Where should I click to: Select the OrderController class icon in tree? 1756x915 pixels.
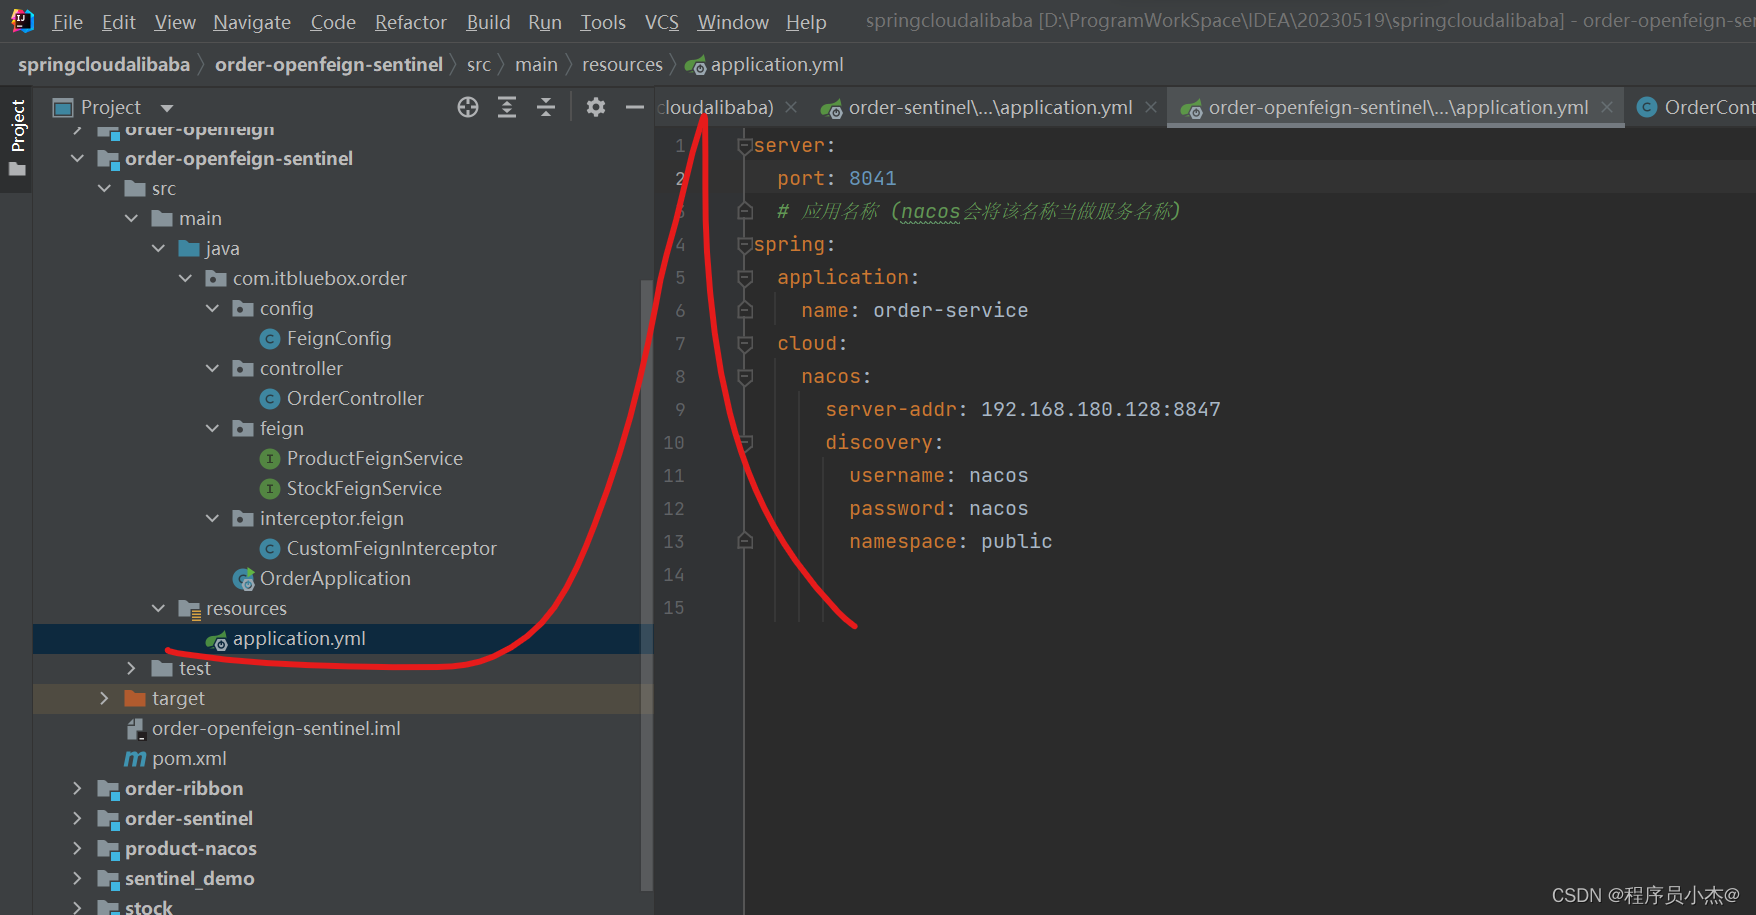(269, 399)
